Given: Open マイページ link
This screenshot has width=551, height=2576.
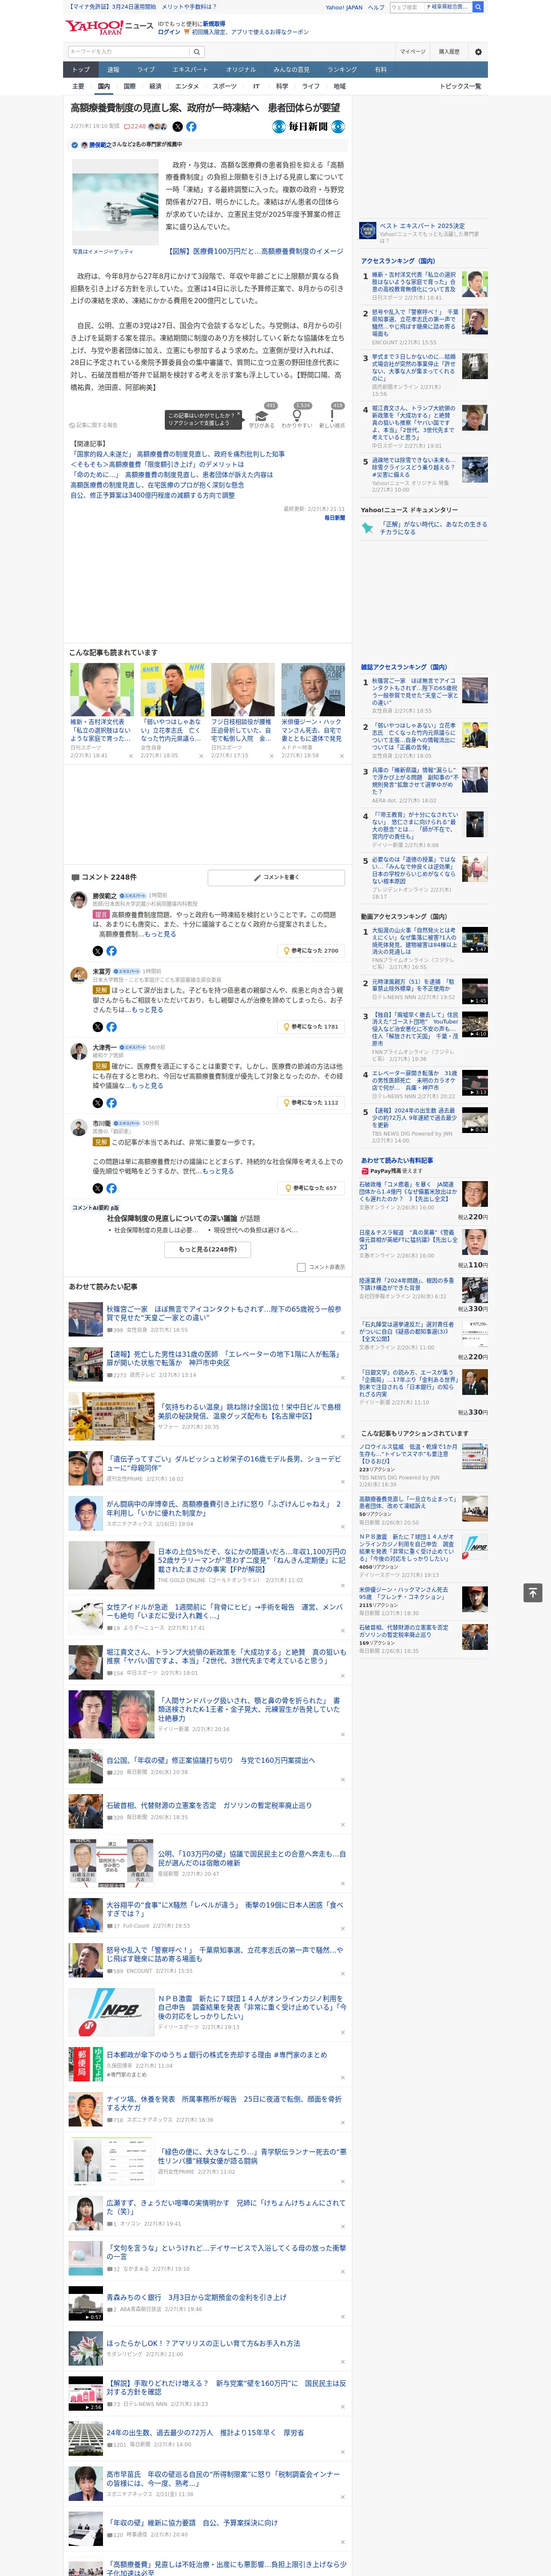Looking at the screenshot, I should coord(413,52).
